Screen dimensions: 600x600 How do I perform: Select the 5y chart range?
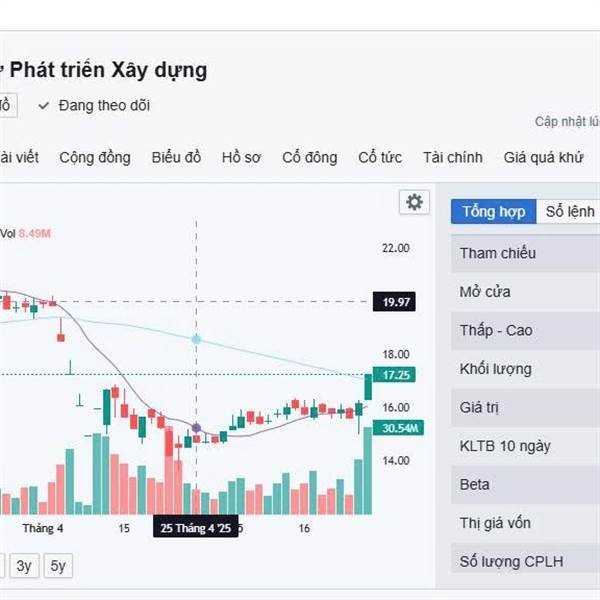[58, 566]
